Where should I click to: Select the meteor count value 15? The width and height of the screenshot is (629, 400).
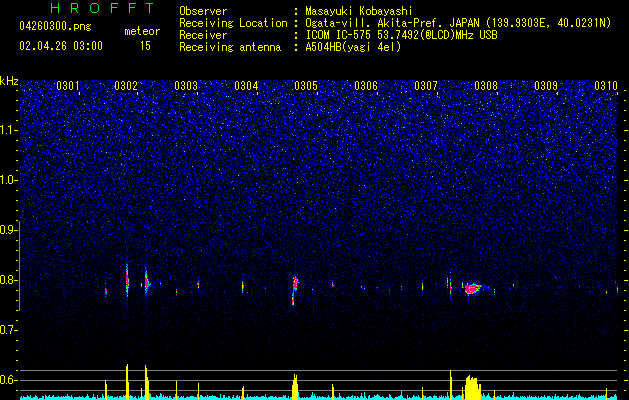145,46
